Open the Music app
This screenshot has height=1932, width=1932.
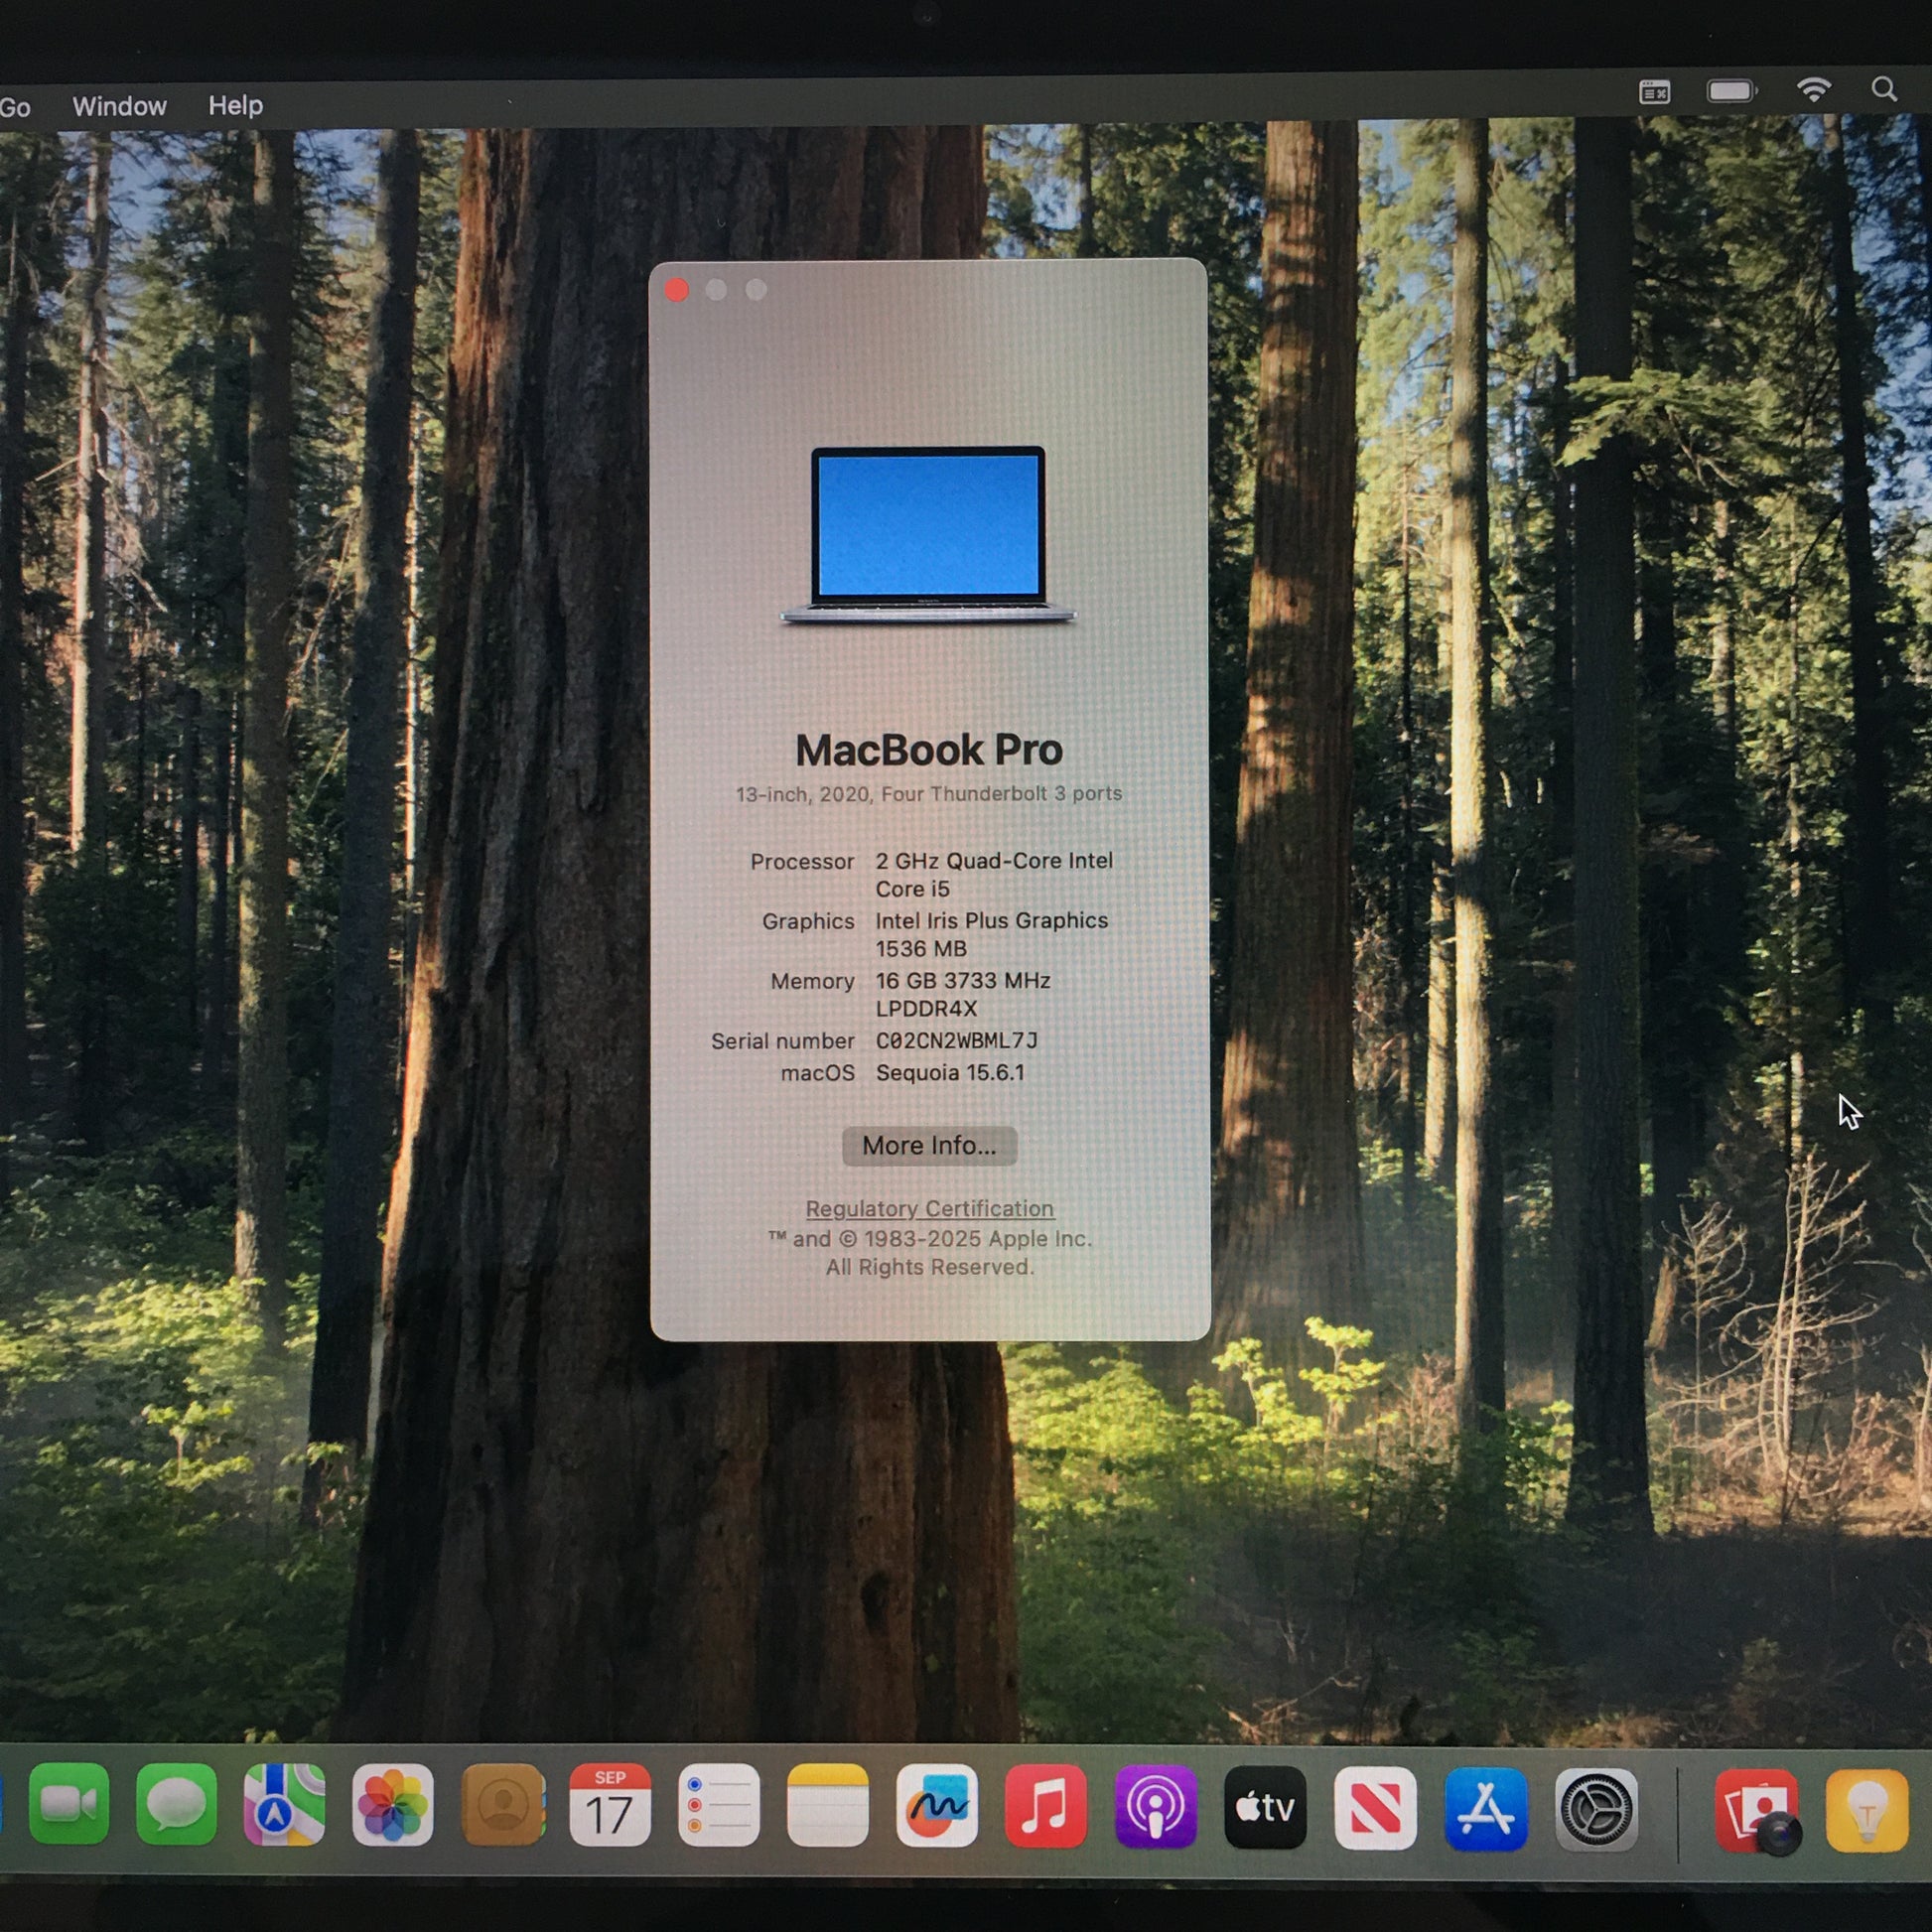pyautogui.click(x=1046, y=1807)
